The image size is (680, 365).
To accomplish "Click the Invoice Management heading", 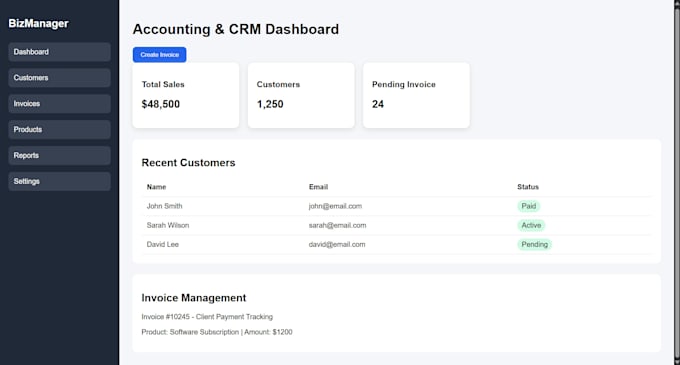I will click(194, 298).
